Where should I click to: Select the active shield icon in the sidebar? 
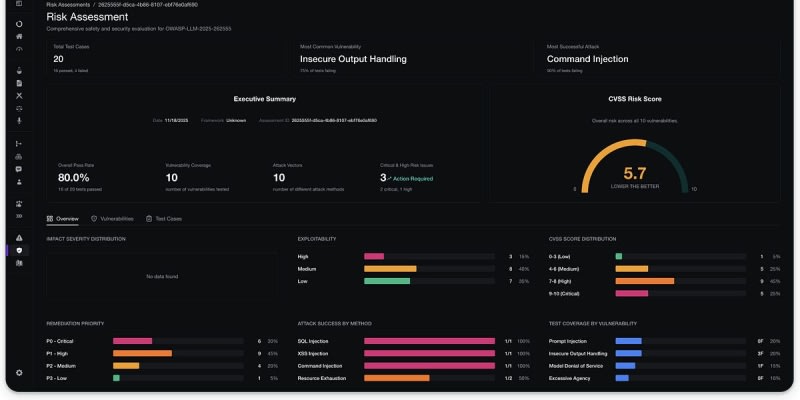tap(19, 250)
